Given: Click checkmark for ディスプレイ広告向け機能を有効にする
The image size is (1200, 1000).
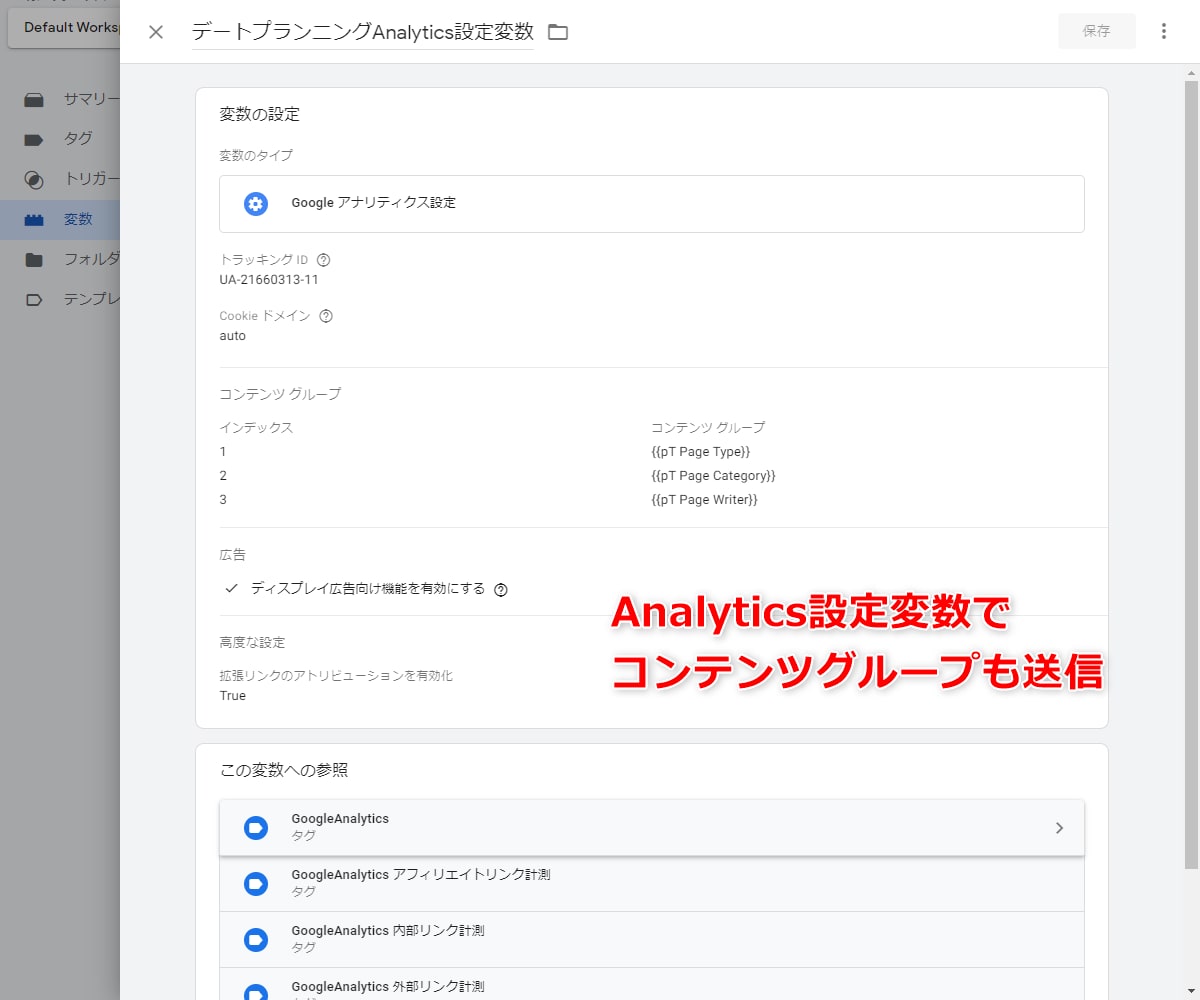Looking at the screenshot, I should (x=232, y=589).
